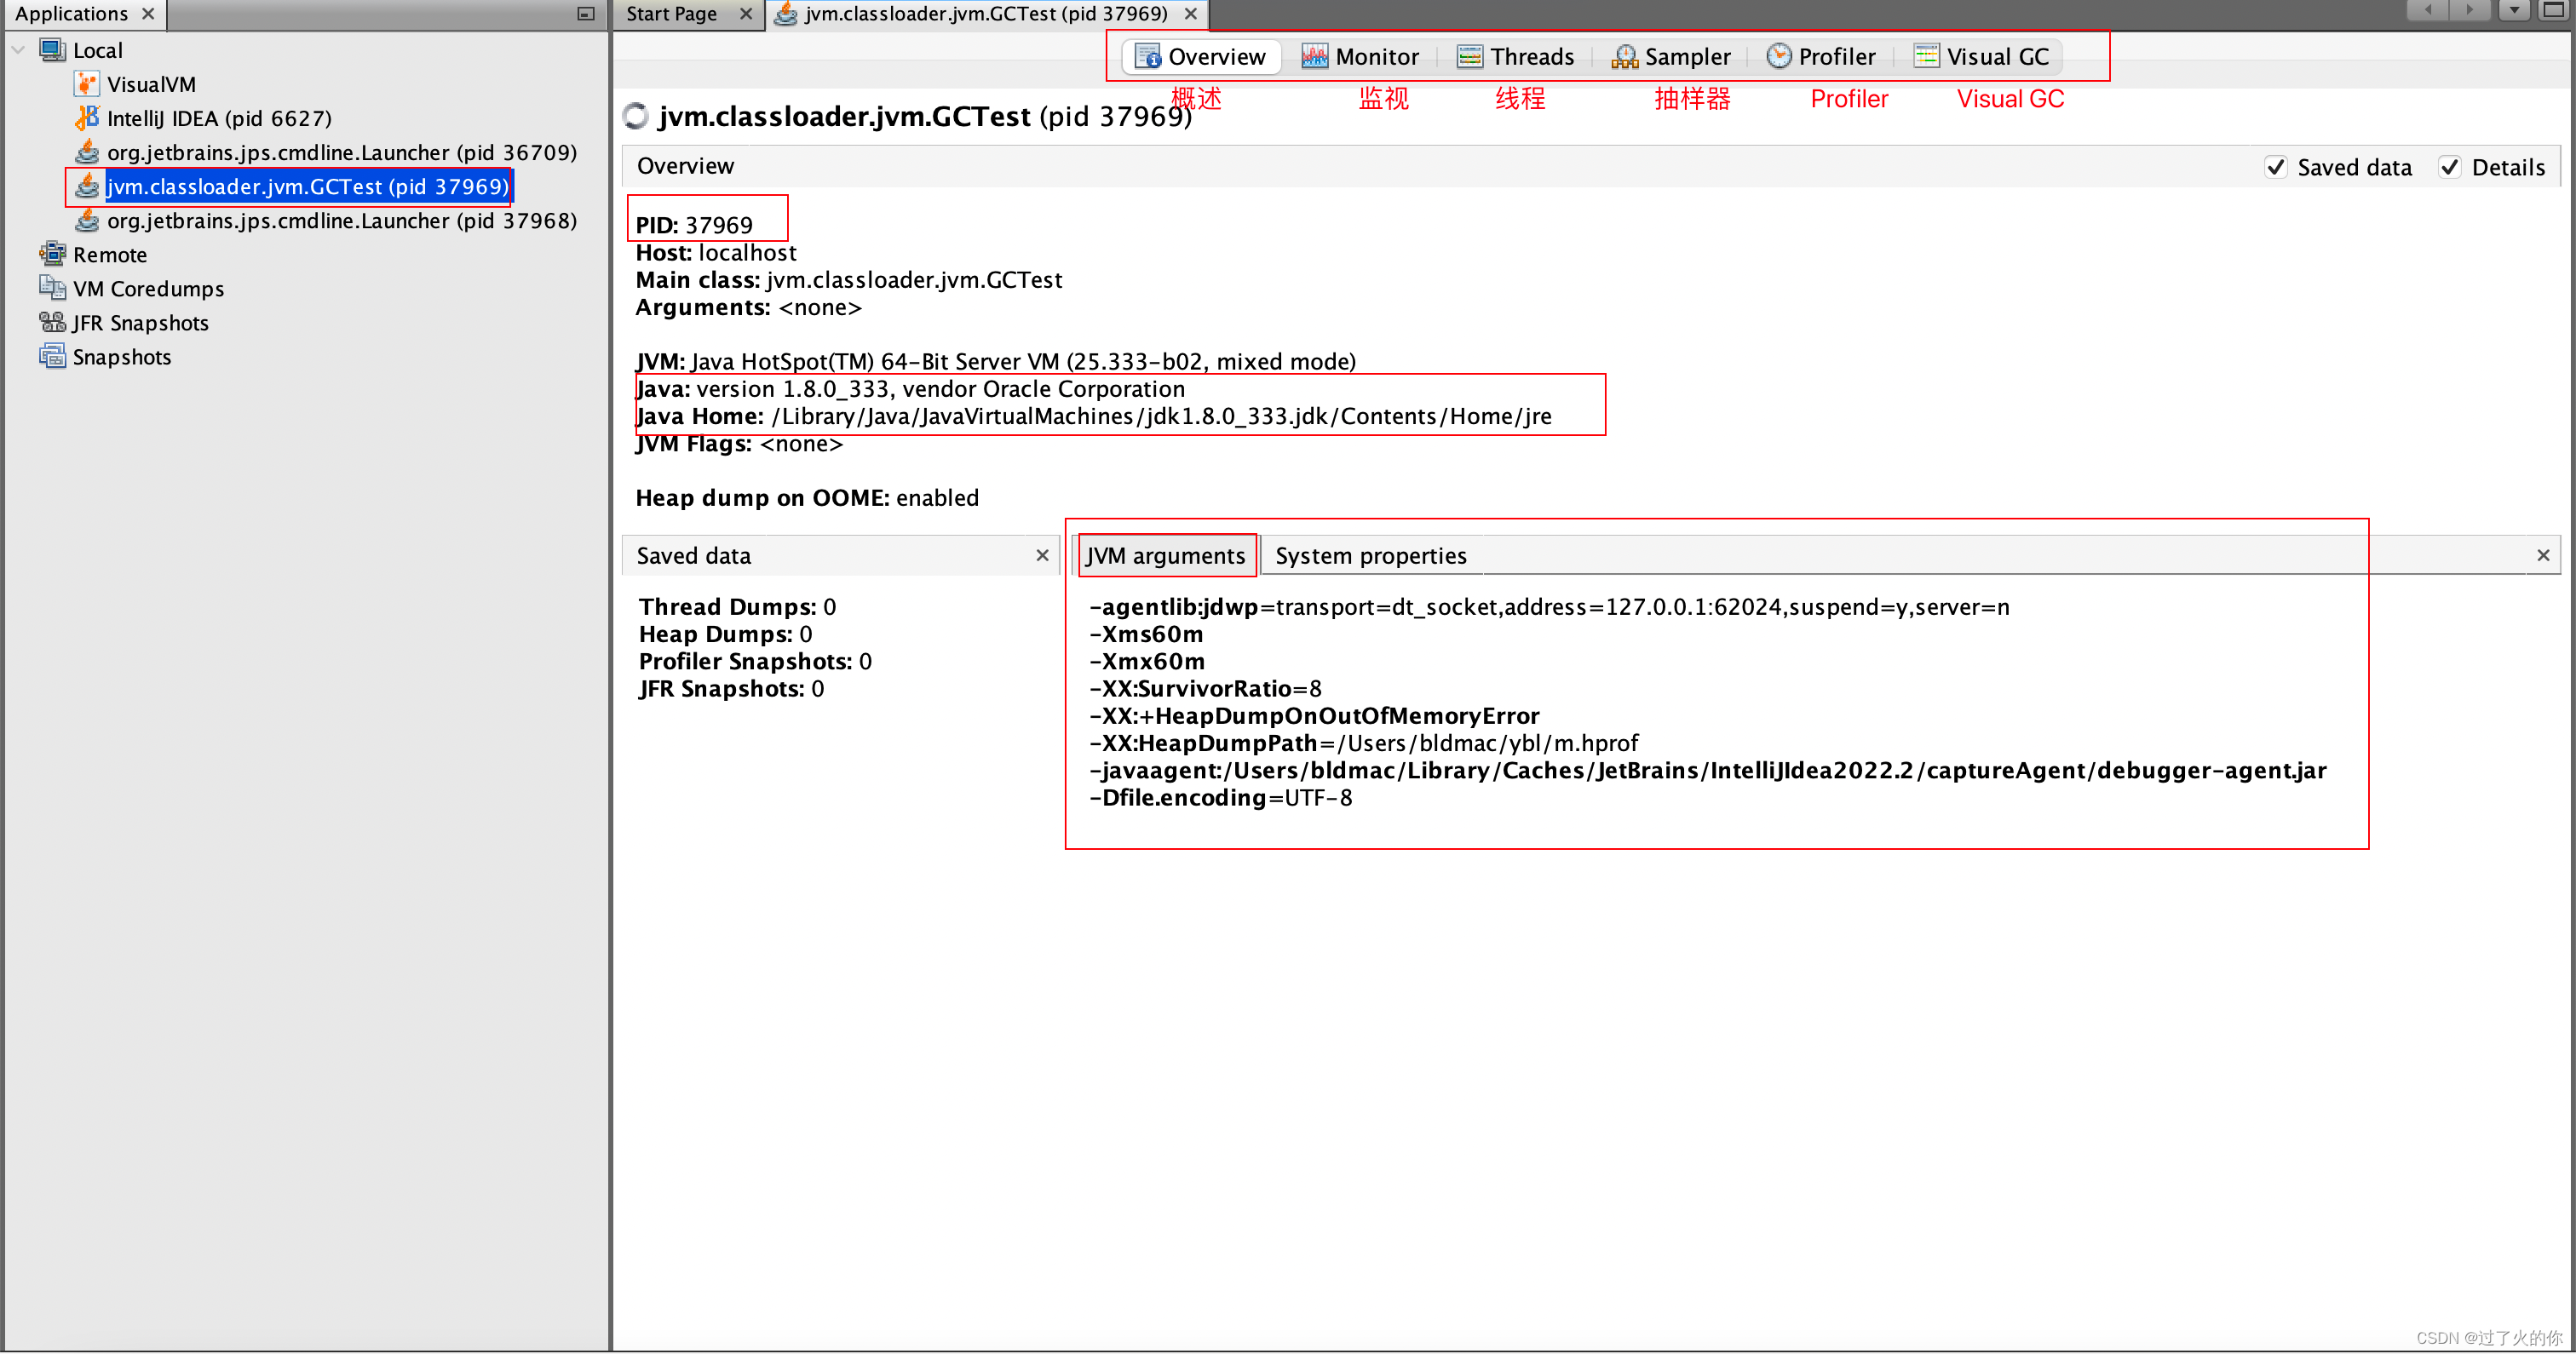Screen dimensions: 2576x1354
Task: Select Snapshots node icon in sidebar
Action: [x=52, y=356]
